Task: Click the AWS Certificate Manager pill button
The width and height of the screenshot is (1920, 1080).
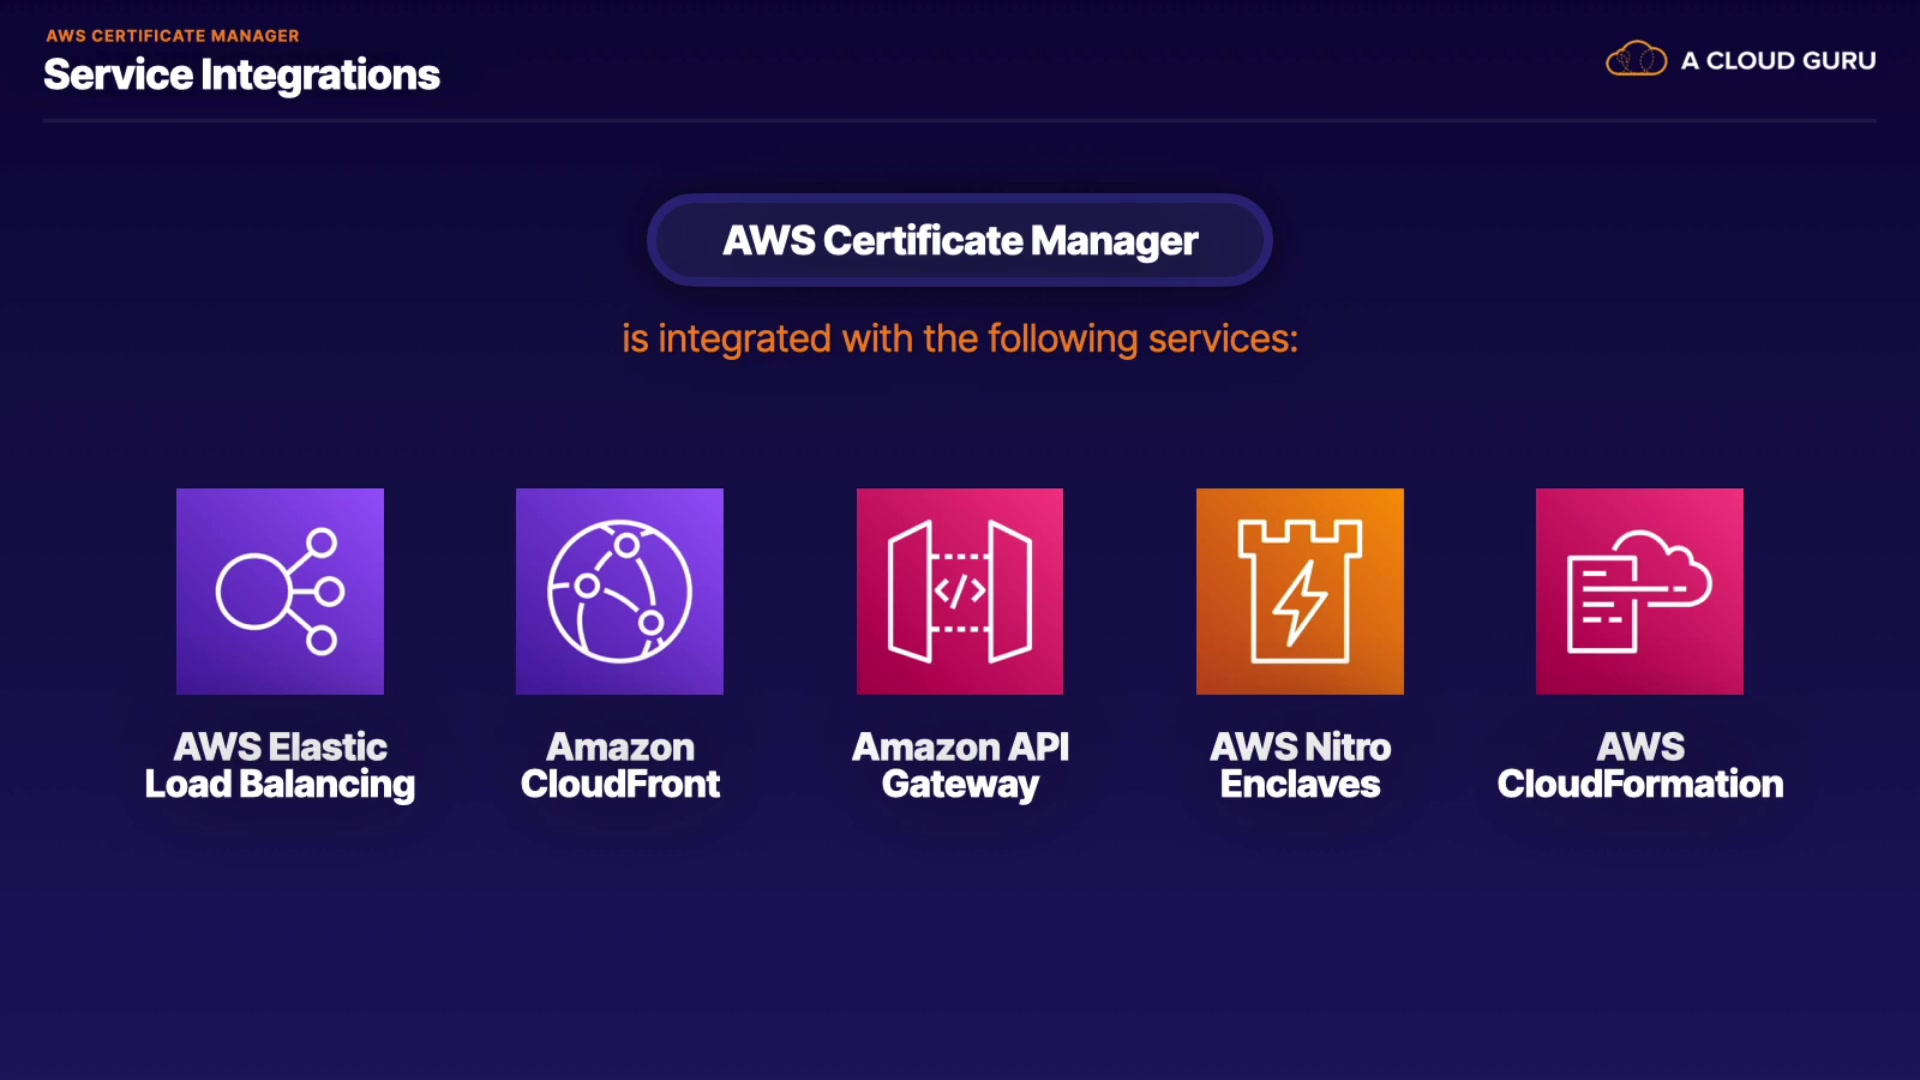Action: pos(959,240)
